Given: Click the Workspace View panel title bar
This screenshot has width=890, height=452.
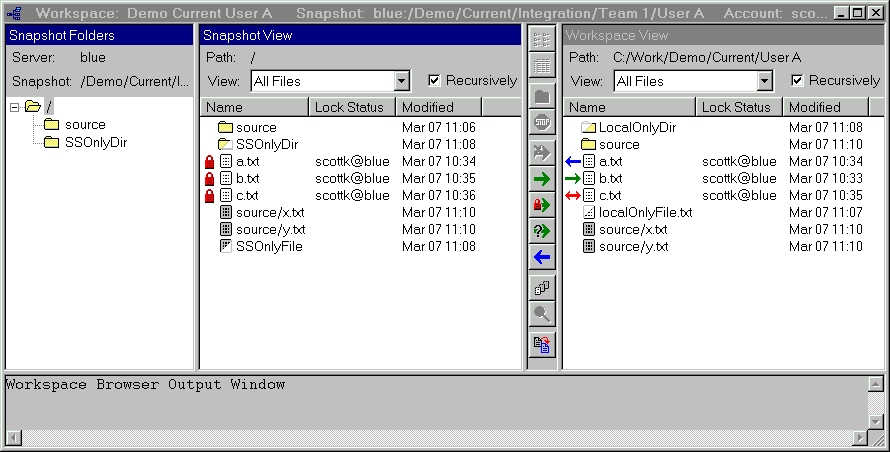Looking at the screenshot, I should click(x=723, y=35).
